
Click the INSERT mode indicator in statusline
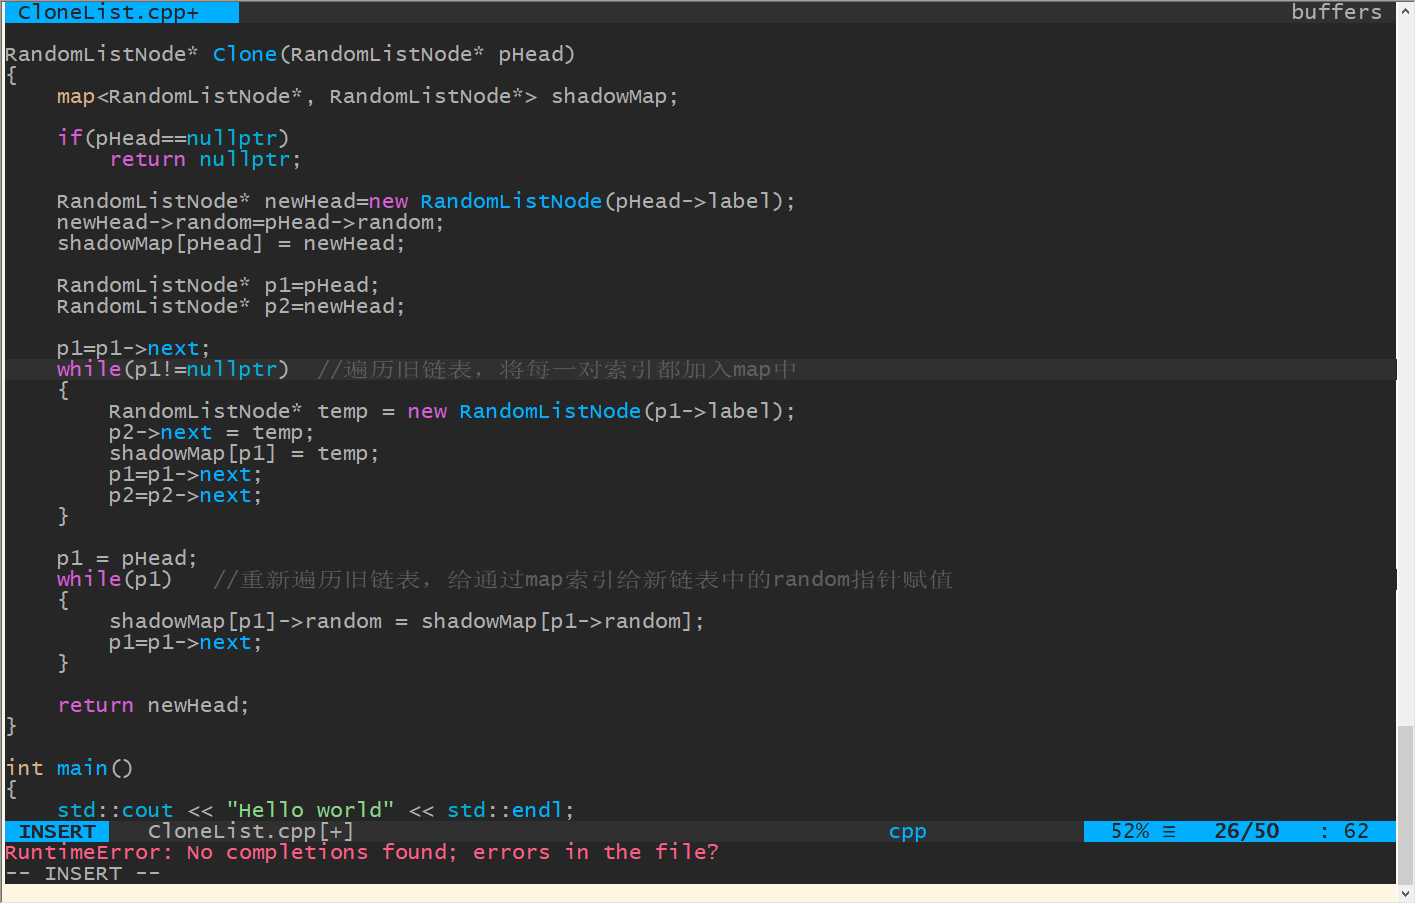point(57,831)
